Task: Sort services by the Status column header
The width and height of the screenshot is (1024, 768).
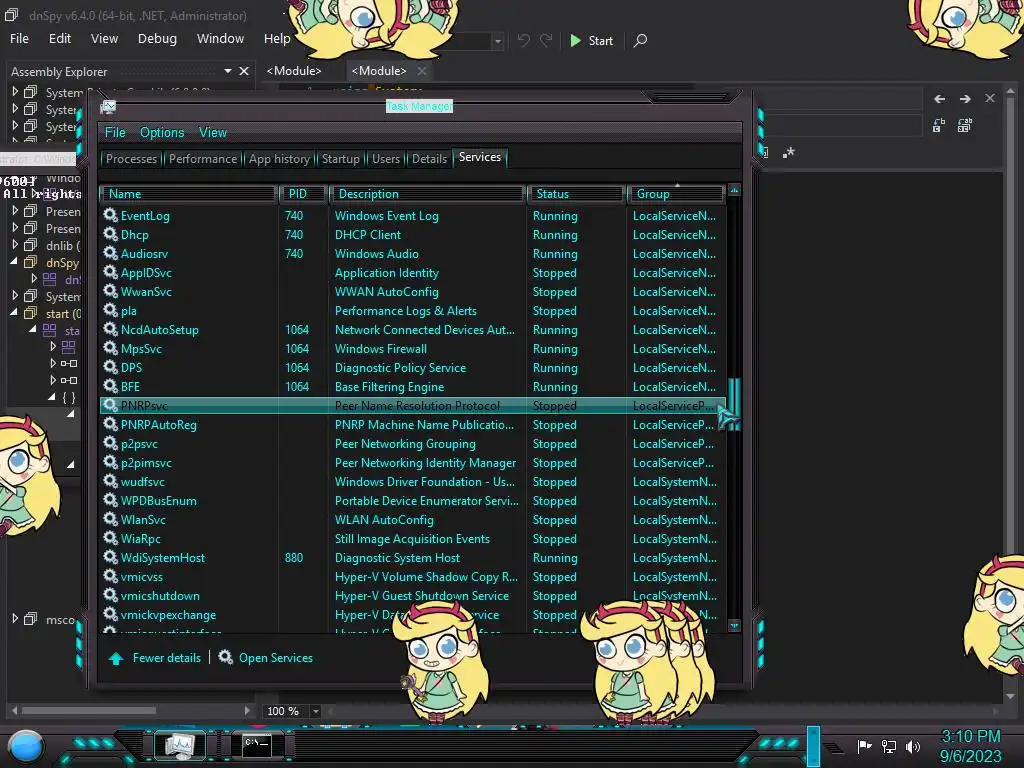Action: pos(576,194)
